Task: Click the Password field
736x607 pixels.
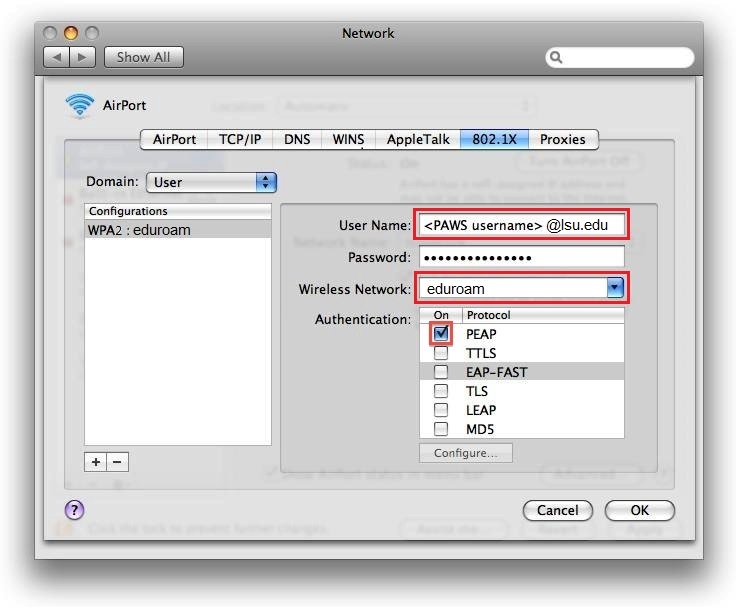Action: (521, 257)
